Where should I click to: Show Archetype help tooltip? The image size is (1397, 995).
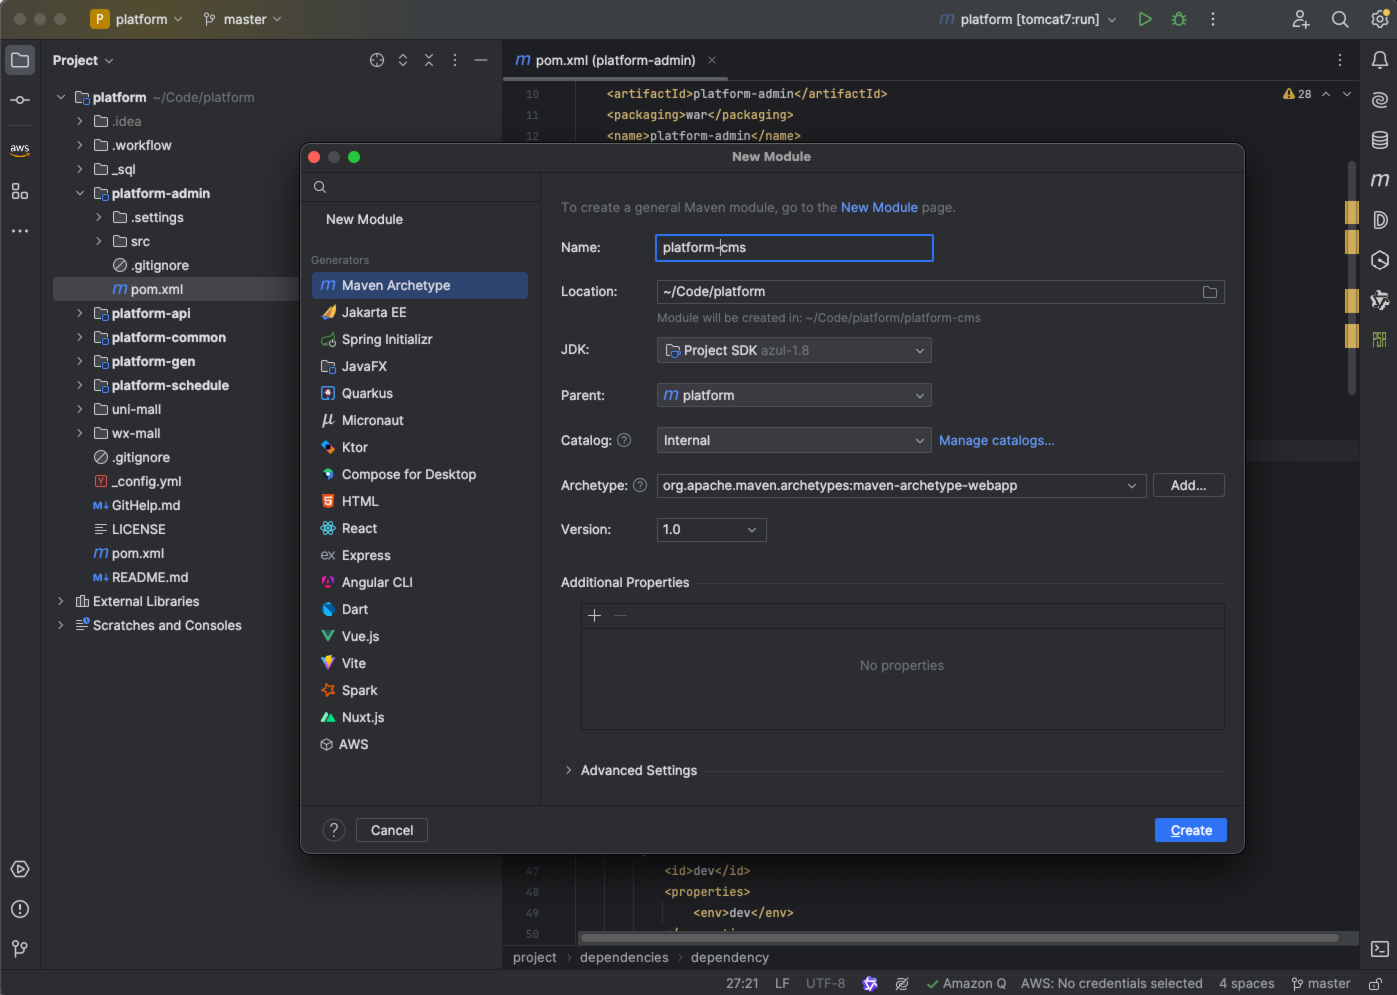pyautogui.click(x=640, y=485)
